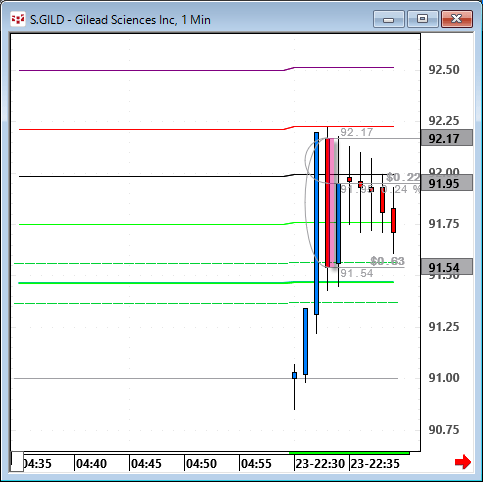Click the 04:55 time axis label
Viewport: 483px width, 482px height.
point(256,464)
